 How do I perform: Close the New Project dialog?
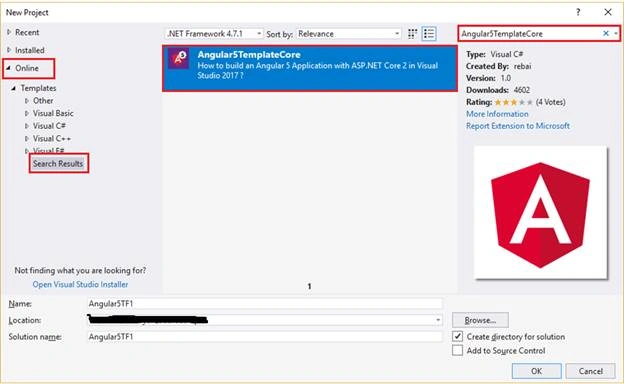tap(608, 12)
